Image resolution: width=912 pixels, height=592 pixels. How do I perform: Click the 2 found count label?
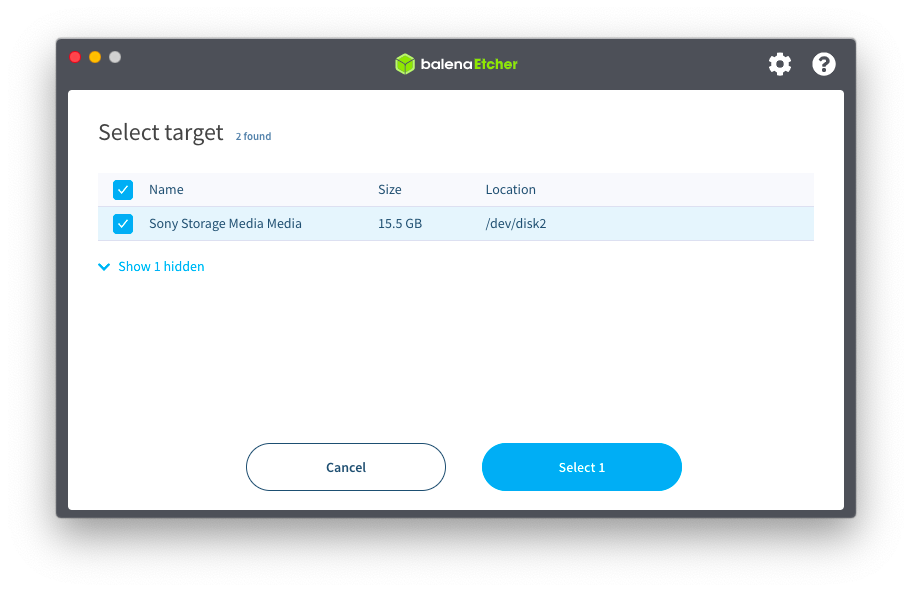tap(253, 136)
